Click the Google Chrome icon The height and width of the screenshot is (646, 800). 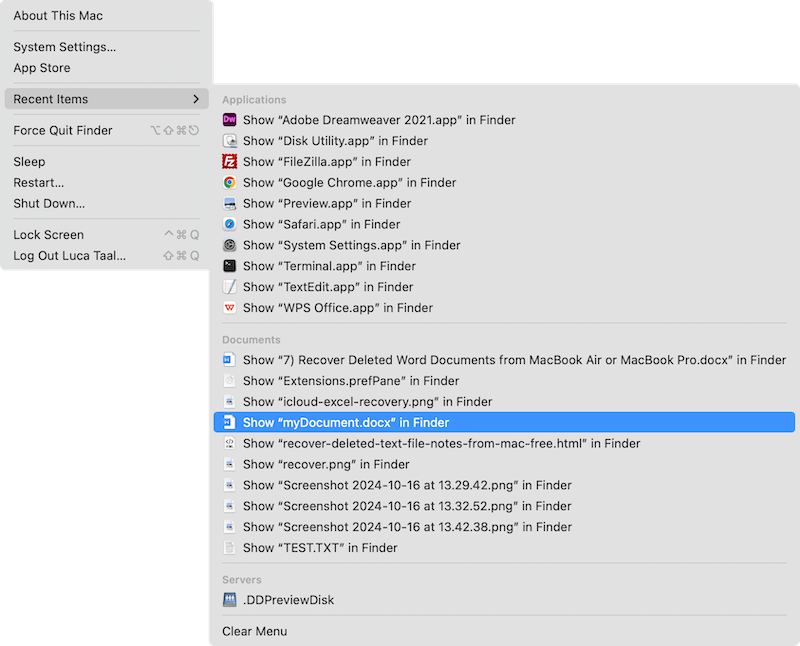pyautogui.click(x=229, y=182)
